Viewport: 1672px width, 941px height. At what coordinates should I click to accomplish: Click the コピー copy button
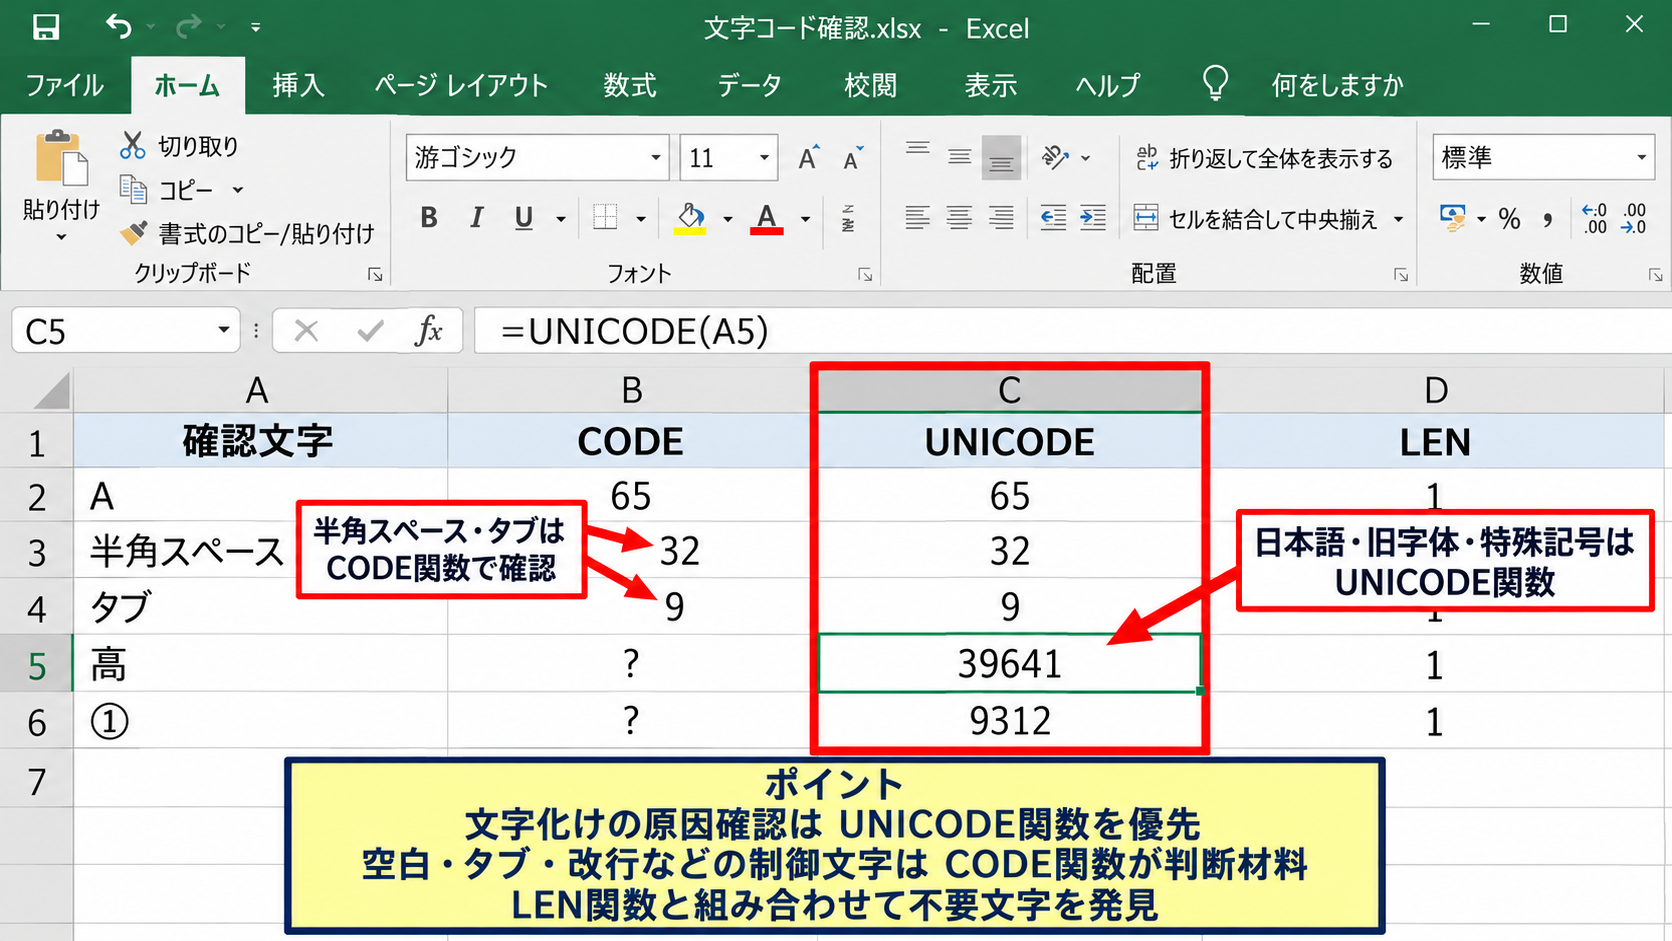point(168,190)
